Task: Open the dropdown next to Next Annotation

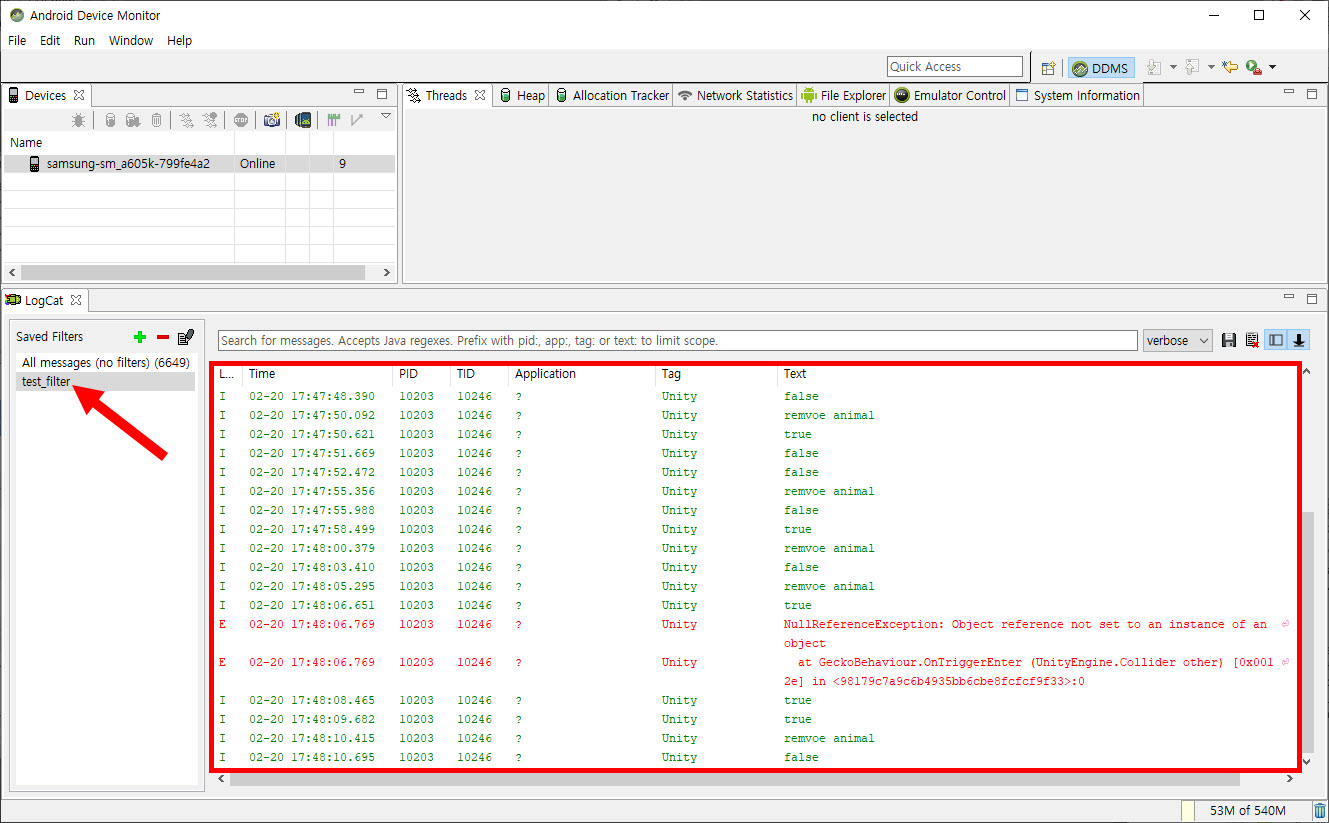Action: [1173, 67]
